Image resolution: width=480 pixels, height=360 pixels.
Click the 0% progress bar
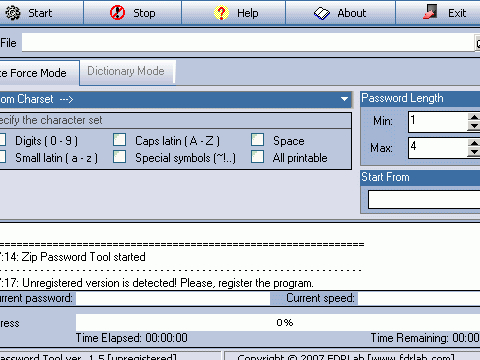tap(278, 322)
